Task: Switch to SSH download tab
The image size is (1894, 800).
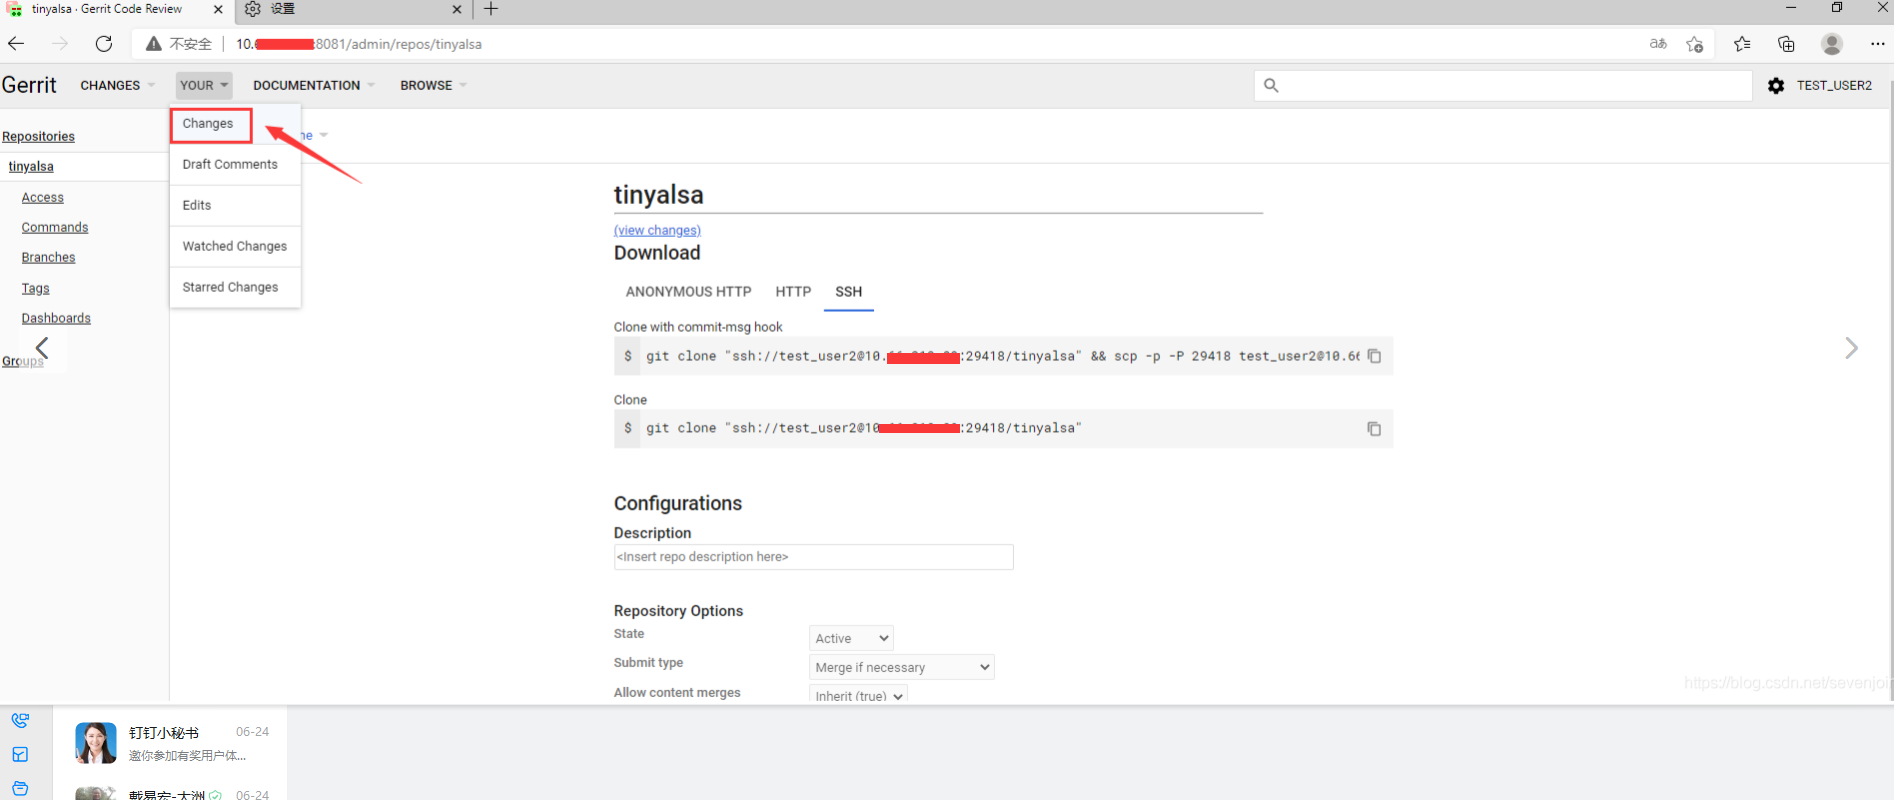Action: 849,292
